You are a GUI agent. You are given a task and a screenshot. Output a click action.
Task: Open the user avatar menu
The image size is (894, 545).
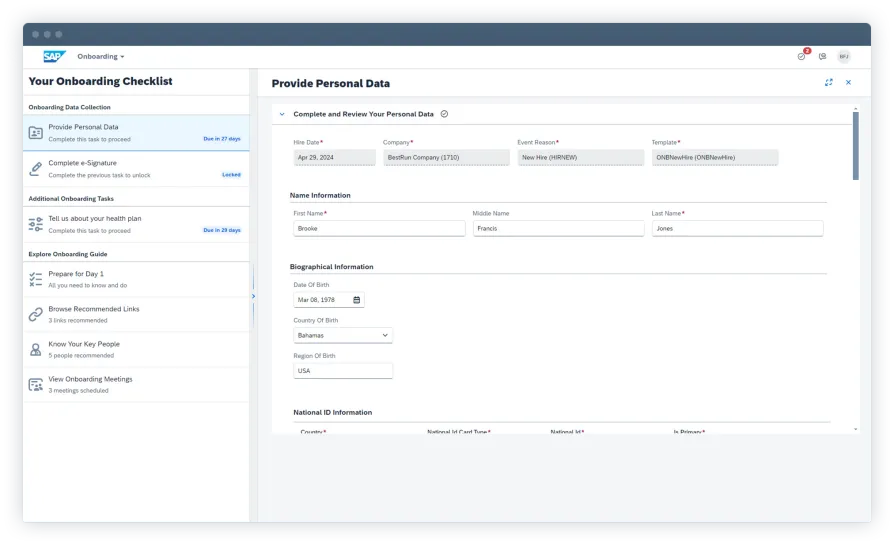click(844, 56)
